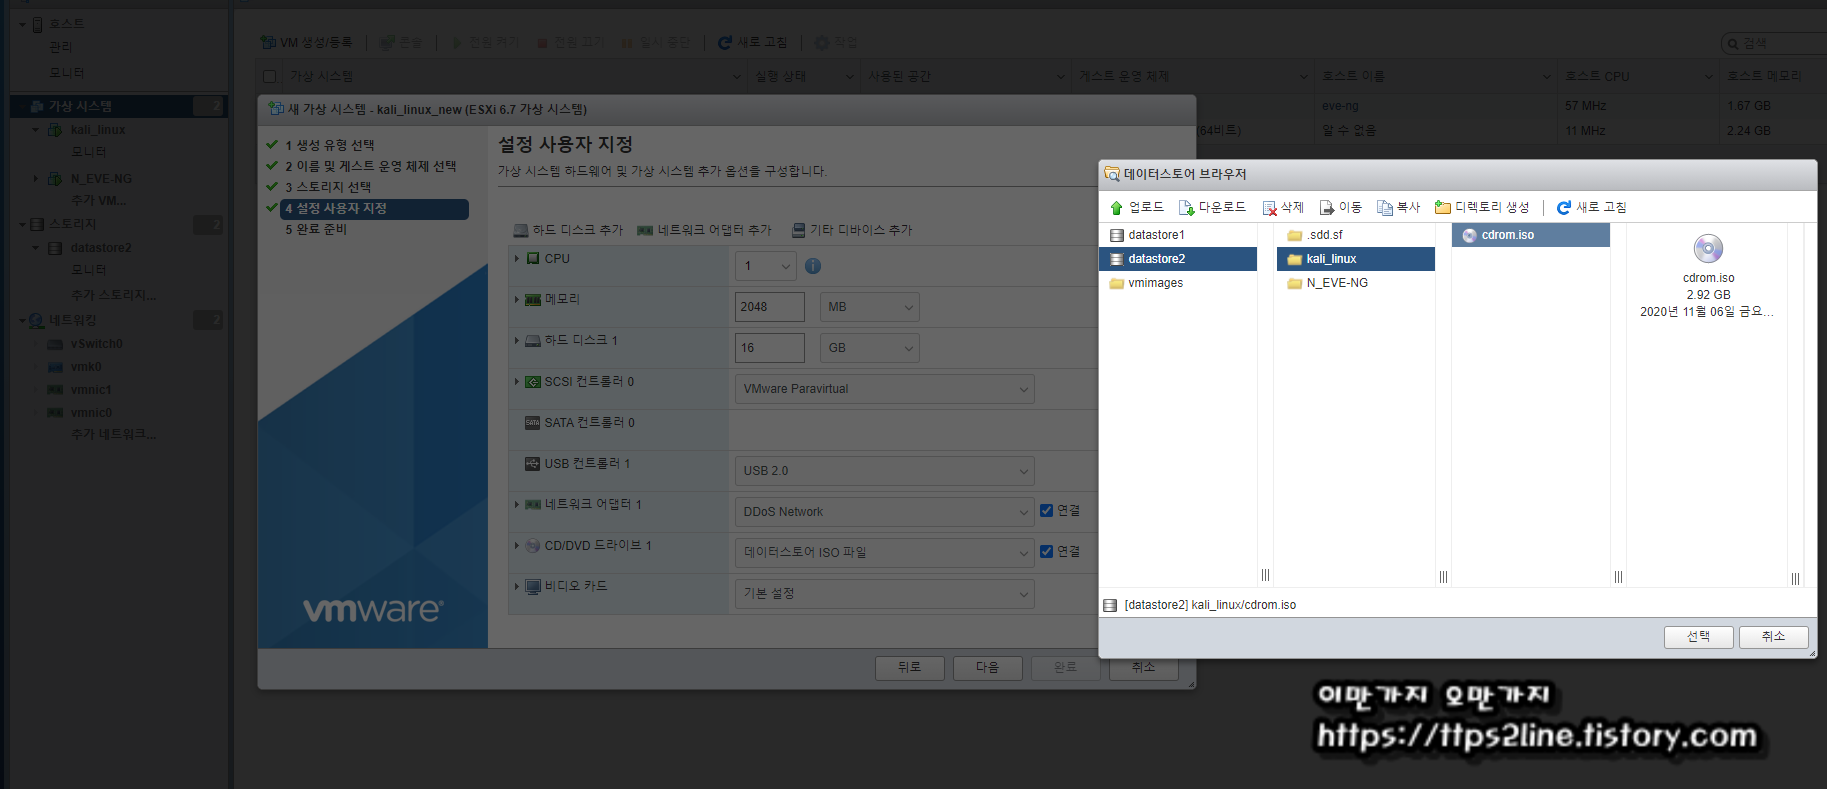
Task: Click the wizard Next button
Action: (x=987, y=667)
